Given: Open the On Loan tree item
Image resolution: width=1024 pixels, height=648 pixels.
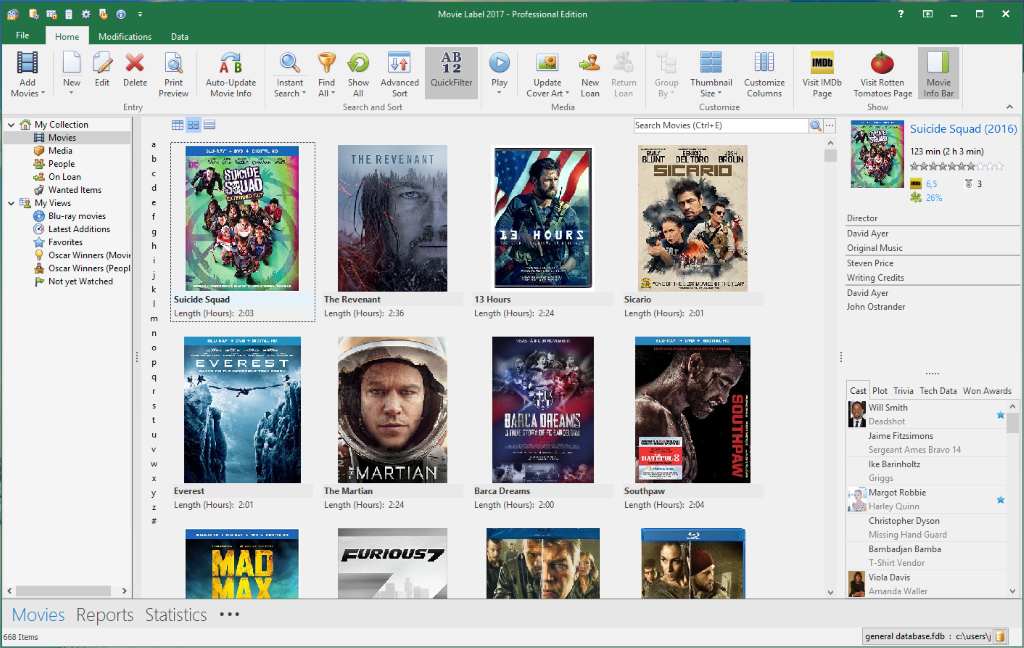Looking at the screenshot, I should [65, 176].
